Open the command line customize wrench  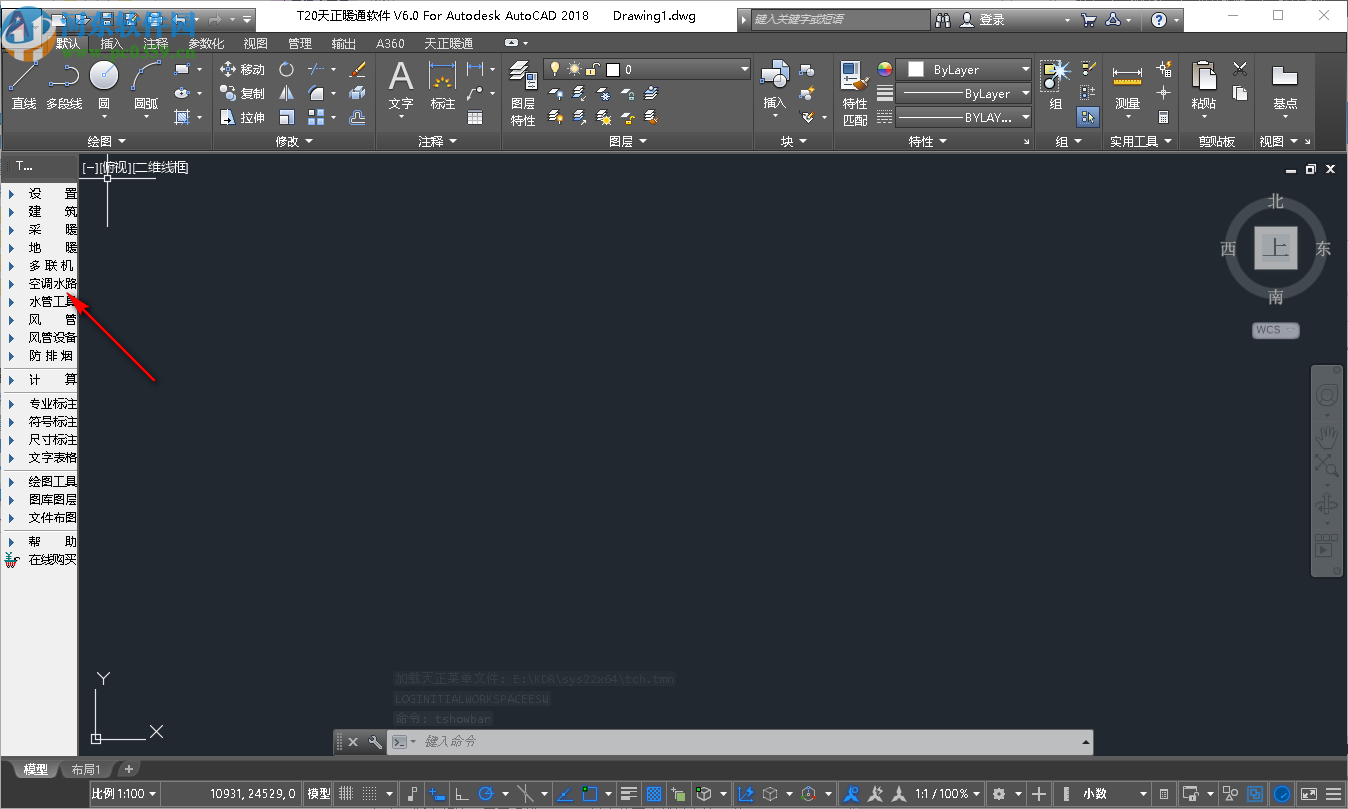[x=375, y=742]
